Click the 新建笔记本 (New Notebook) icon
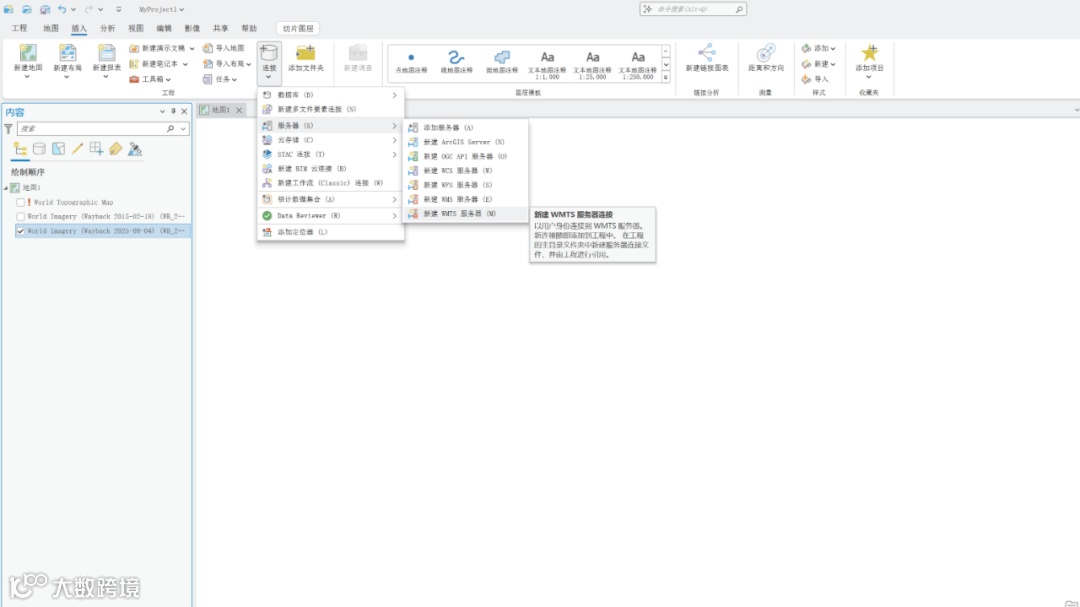This screenshot has width=1080, height=607. tap(134, 63)
